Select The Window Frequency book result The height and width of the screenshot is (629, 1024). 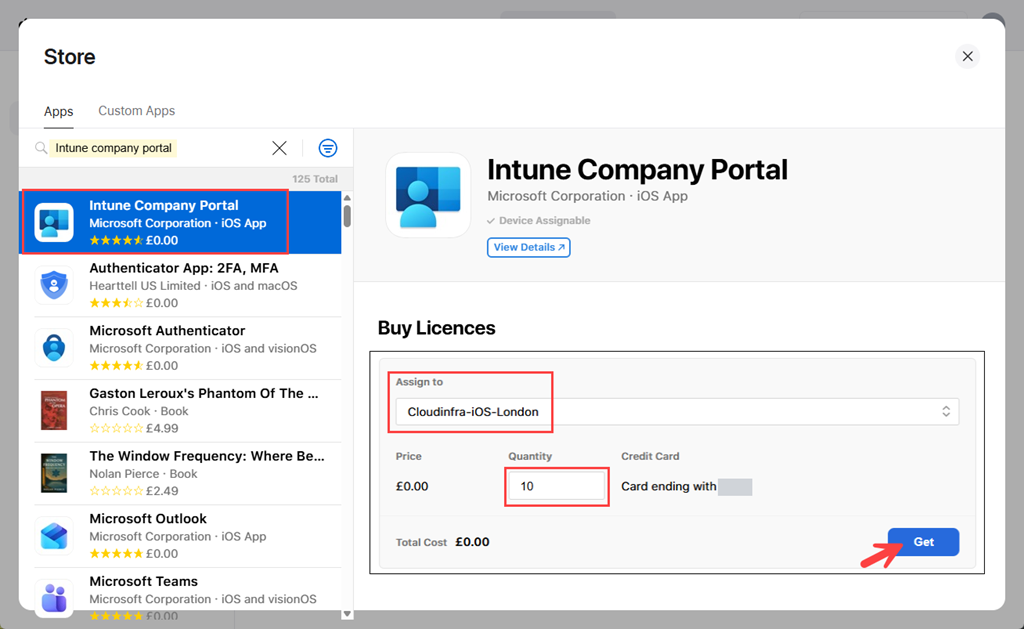(180, 473)
